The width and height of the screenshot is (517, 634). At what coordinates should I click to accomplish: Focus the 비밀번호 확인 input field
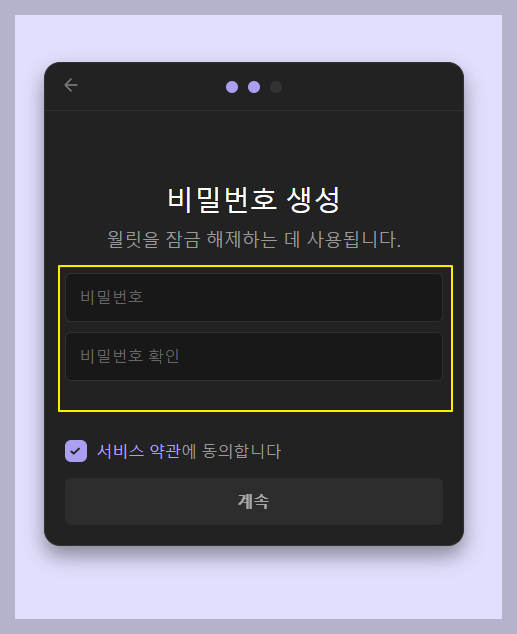pos(254,357)
